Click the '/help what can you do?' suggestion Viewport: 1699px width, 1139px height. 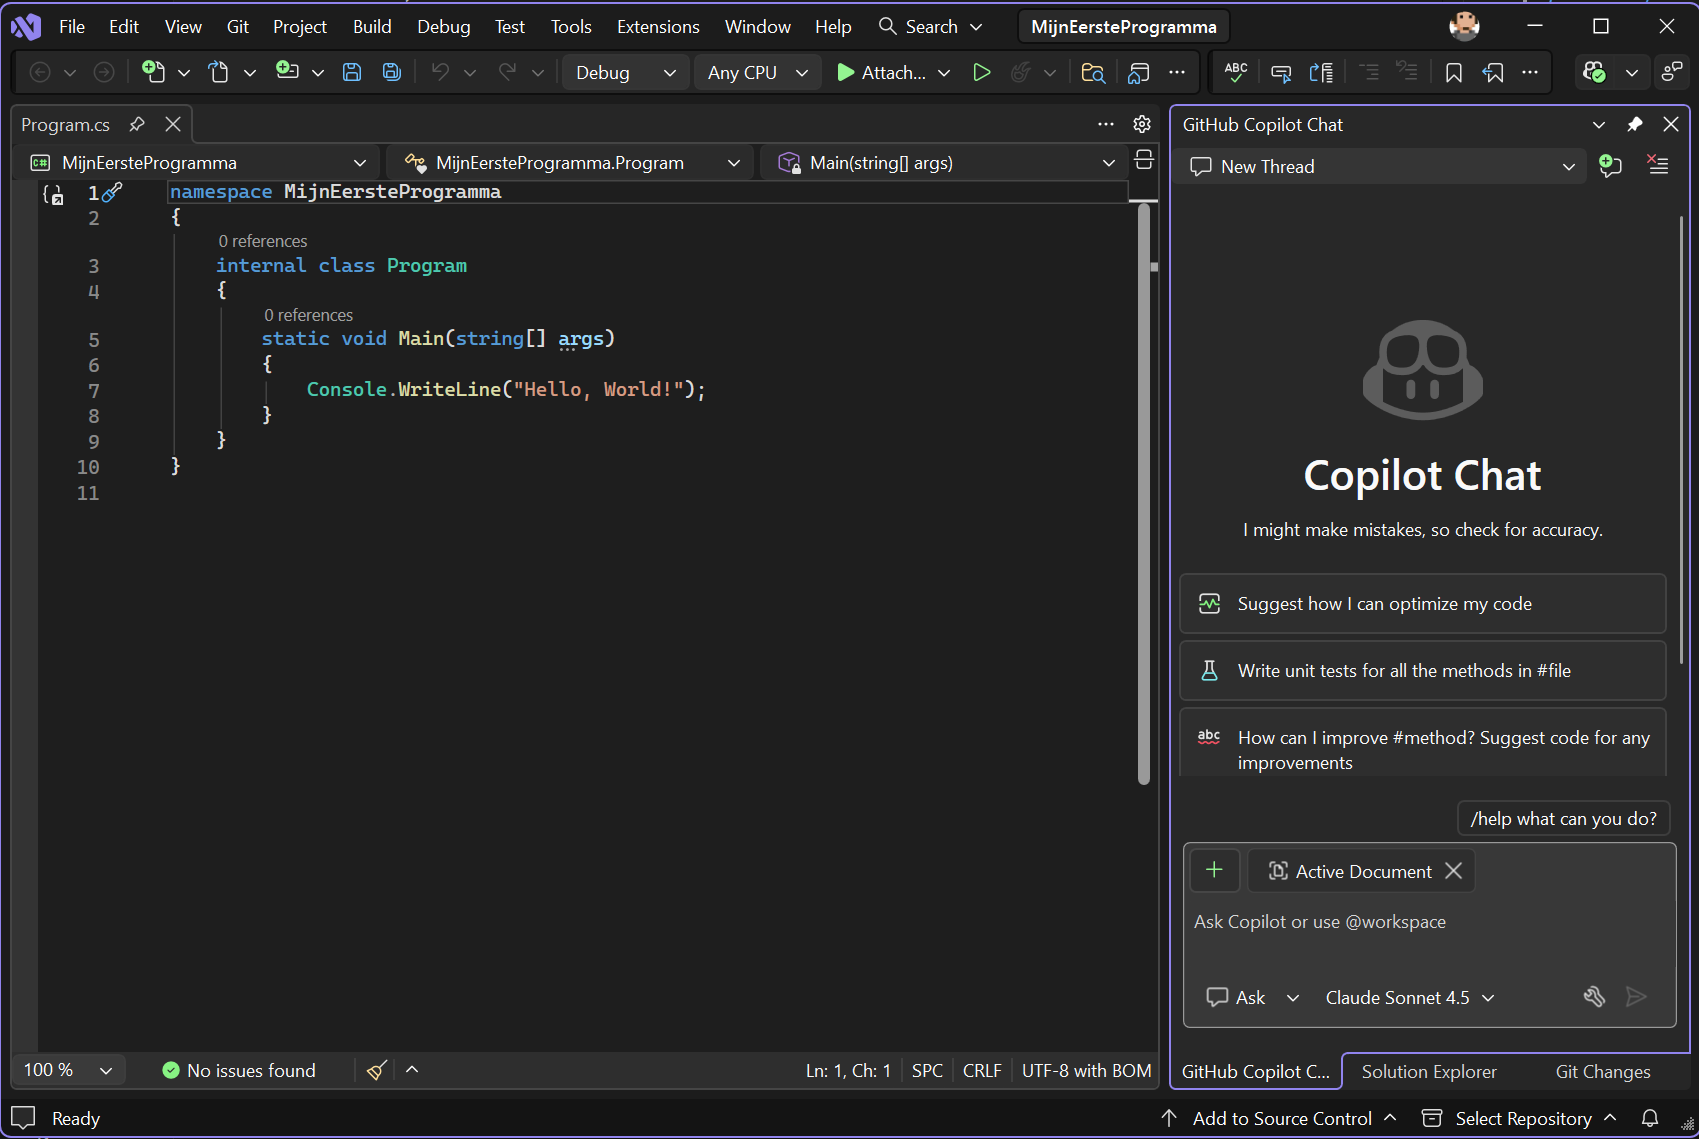tap(1563, 818)
